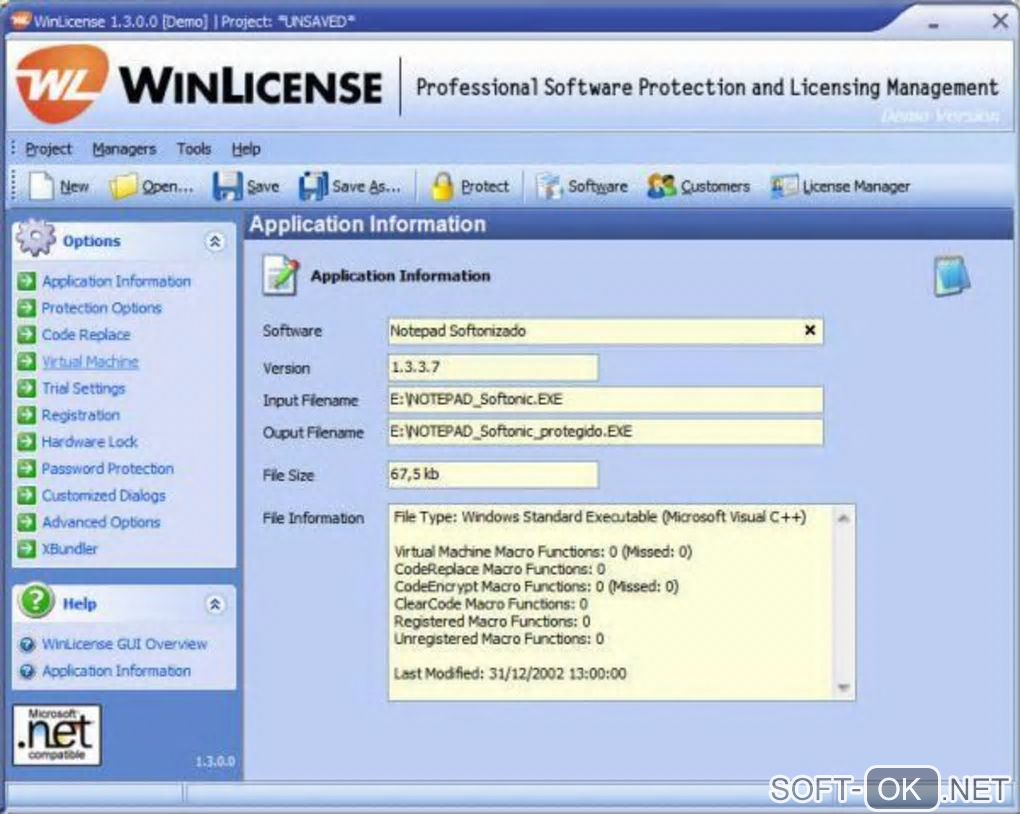The image size is (1020, 814).
Task: Open the Registration section
Action: (x=81, y=414)
